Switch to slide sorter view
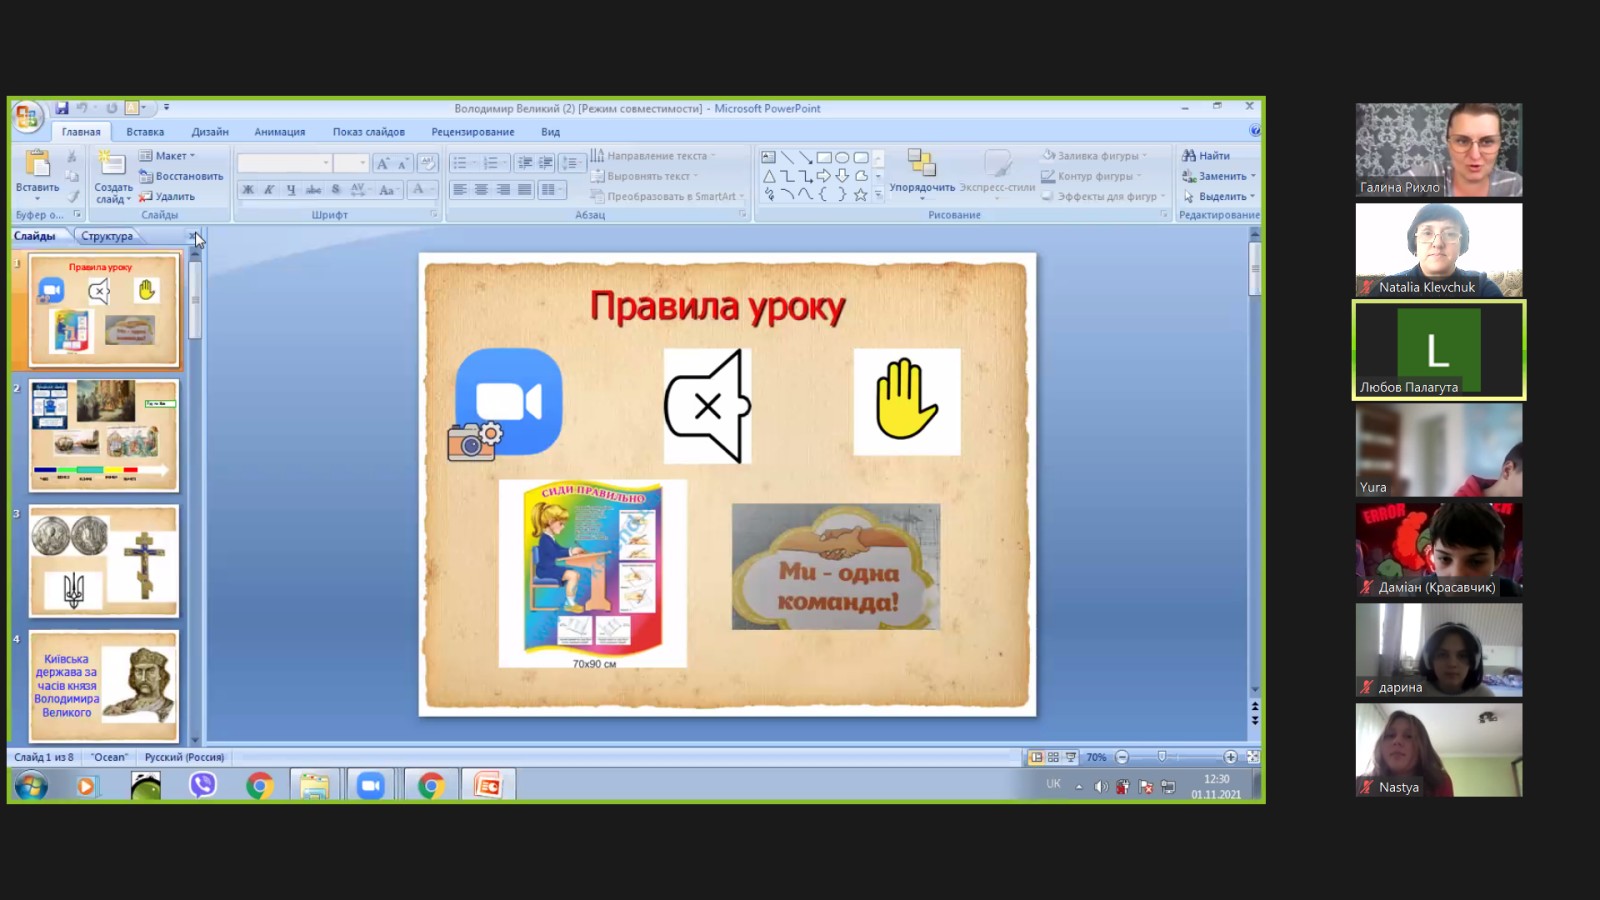The width and height of the screenshot is (1600, 900). pos(1053,757)
